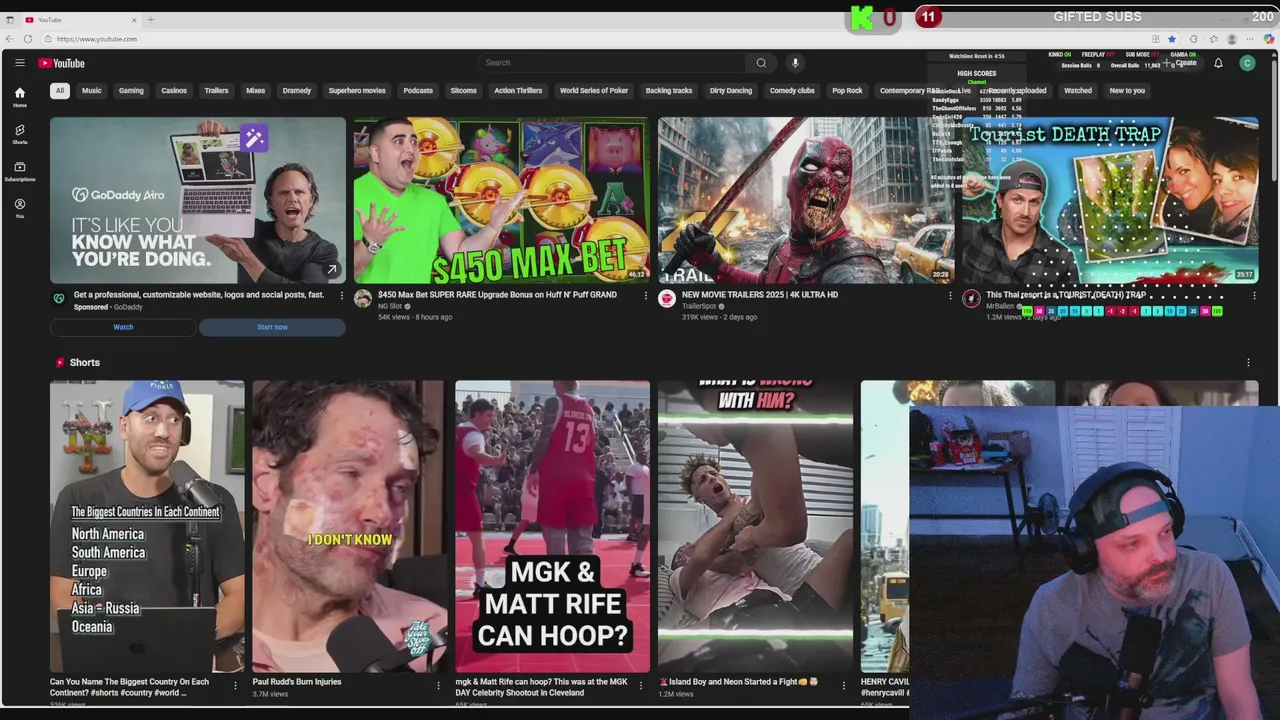1280x720 pixels.
Task: Click the tab actions icon left of tab
Action: point(10,20)
